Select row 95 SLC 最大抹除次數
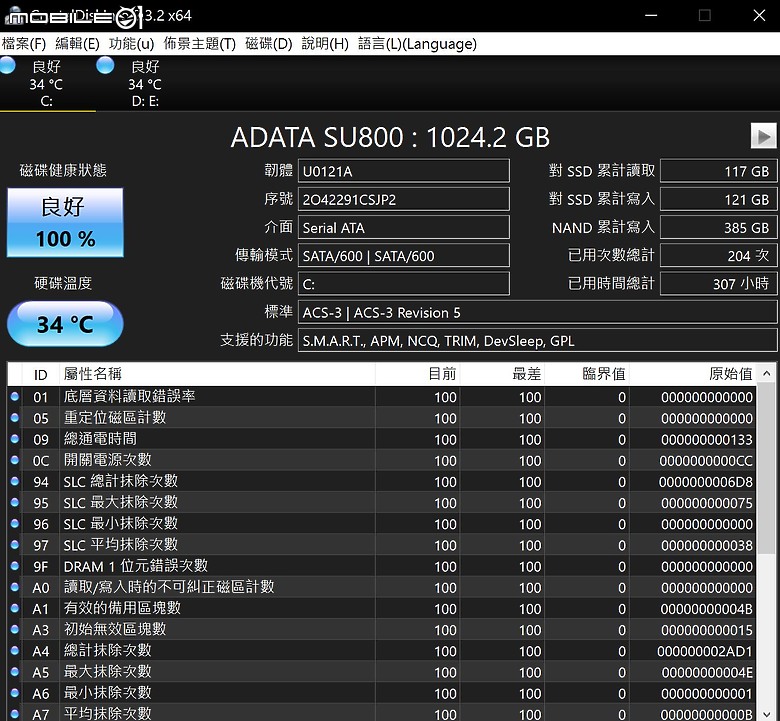780x721 pixels. (x=382, y=503)
